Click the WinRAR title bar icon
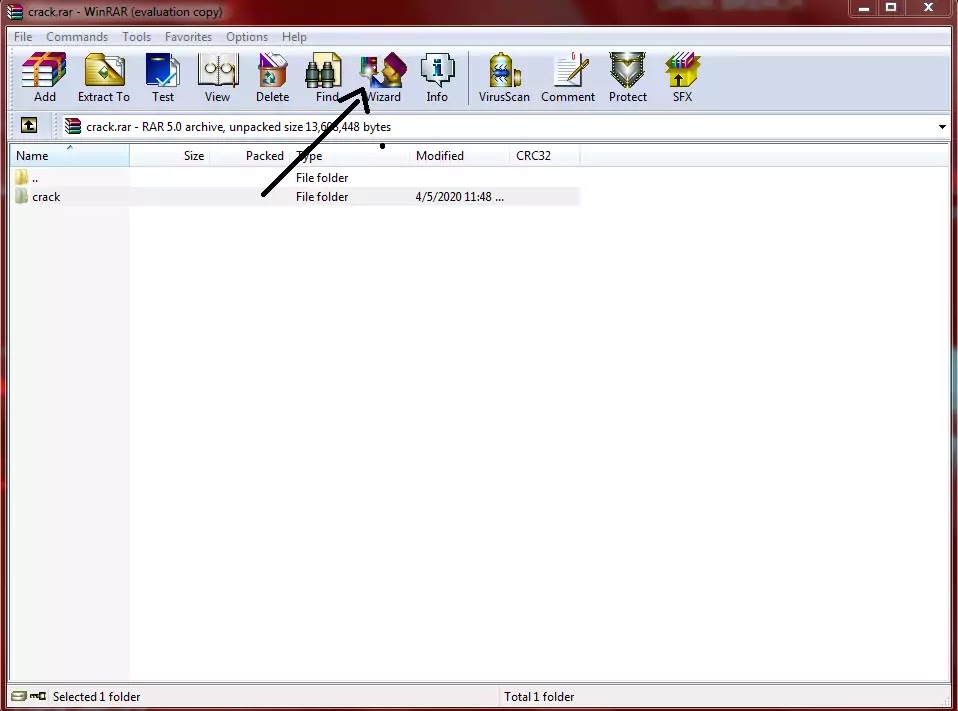Viewport: 958px width, 711px height. tap(15, 12)
